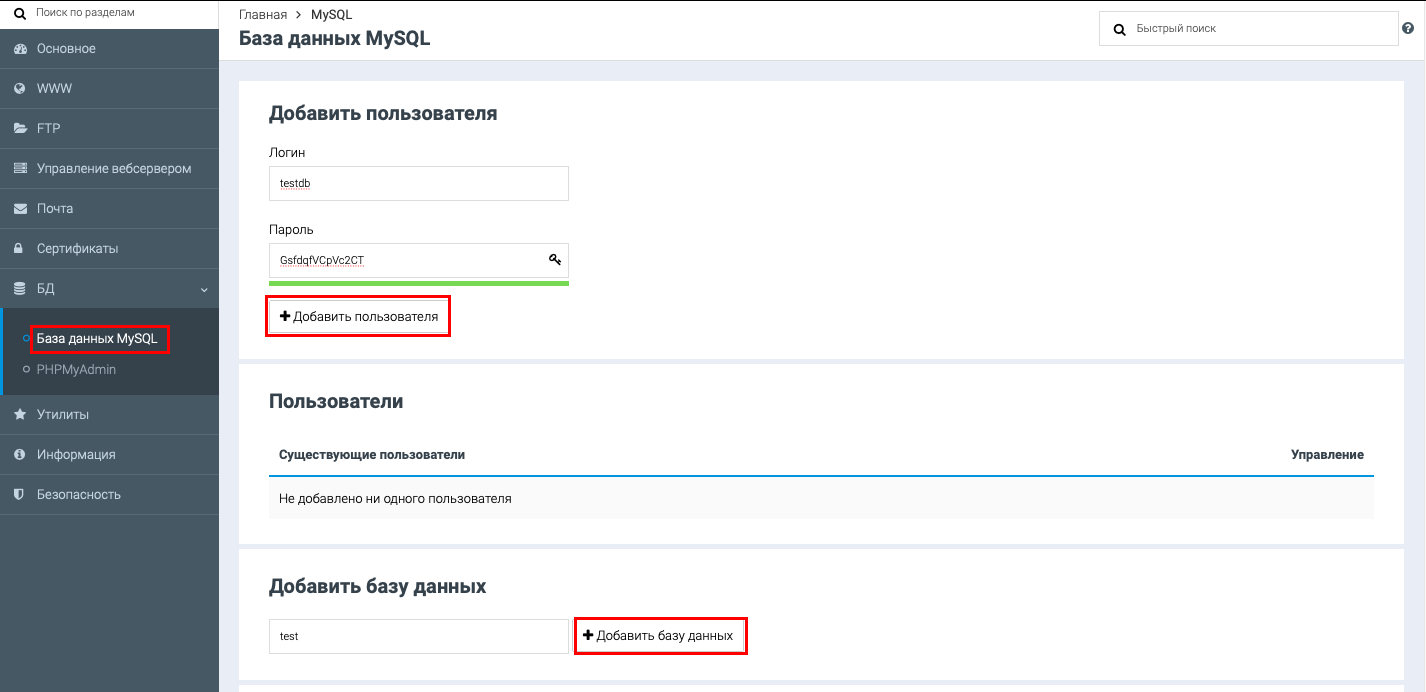
Task: Click the magnifier icon in Быстрый поиск
Action: tap(1120, 30)
